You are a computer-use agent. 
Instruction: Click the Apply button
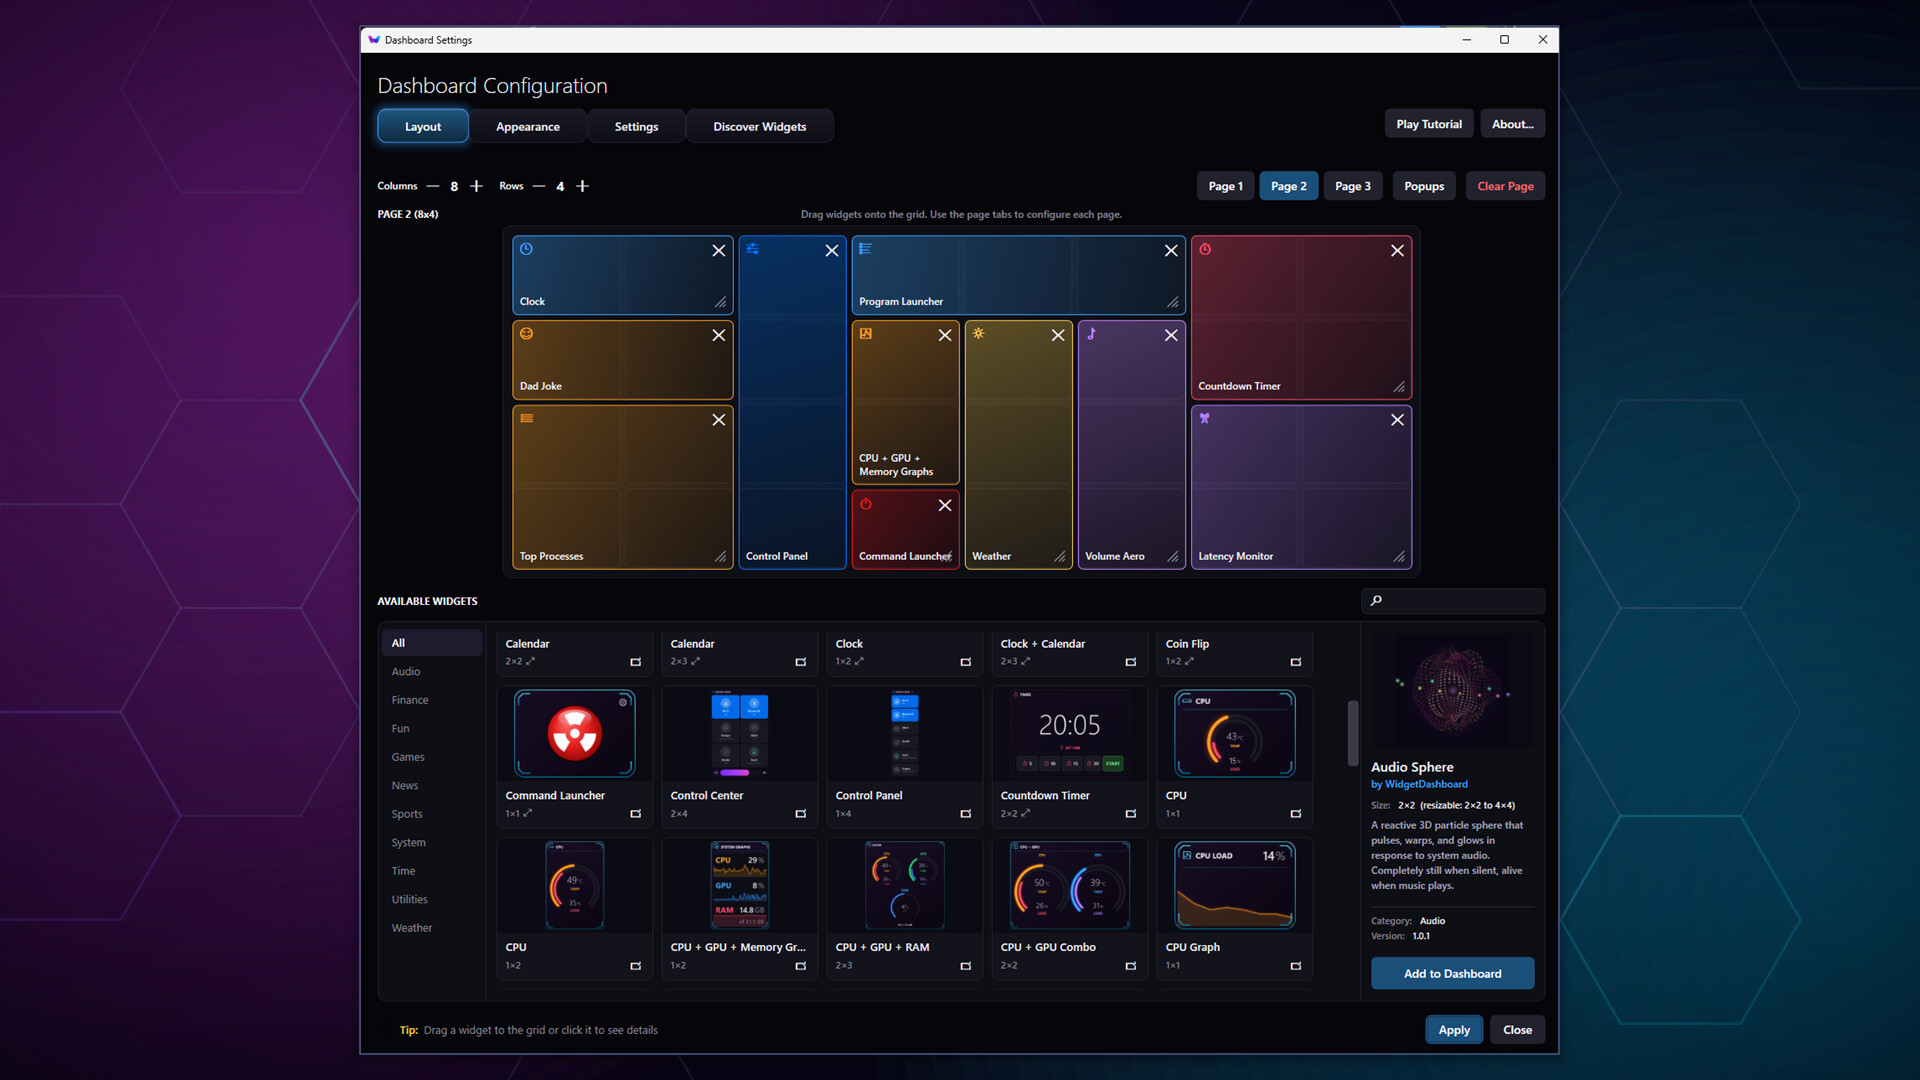coord(1454,1030)
